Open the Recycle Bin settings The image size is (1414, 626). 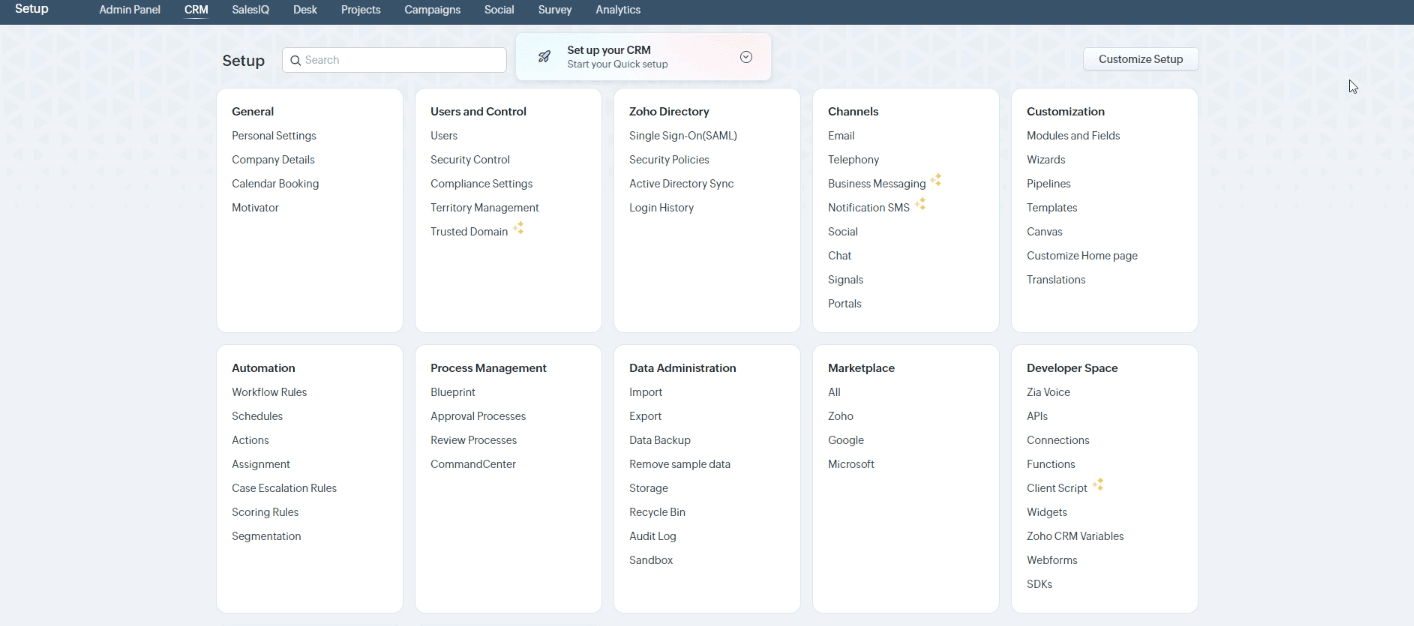tap(657, 511)
